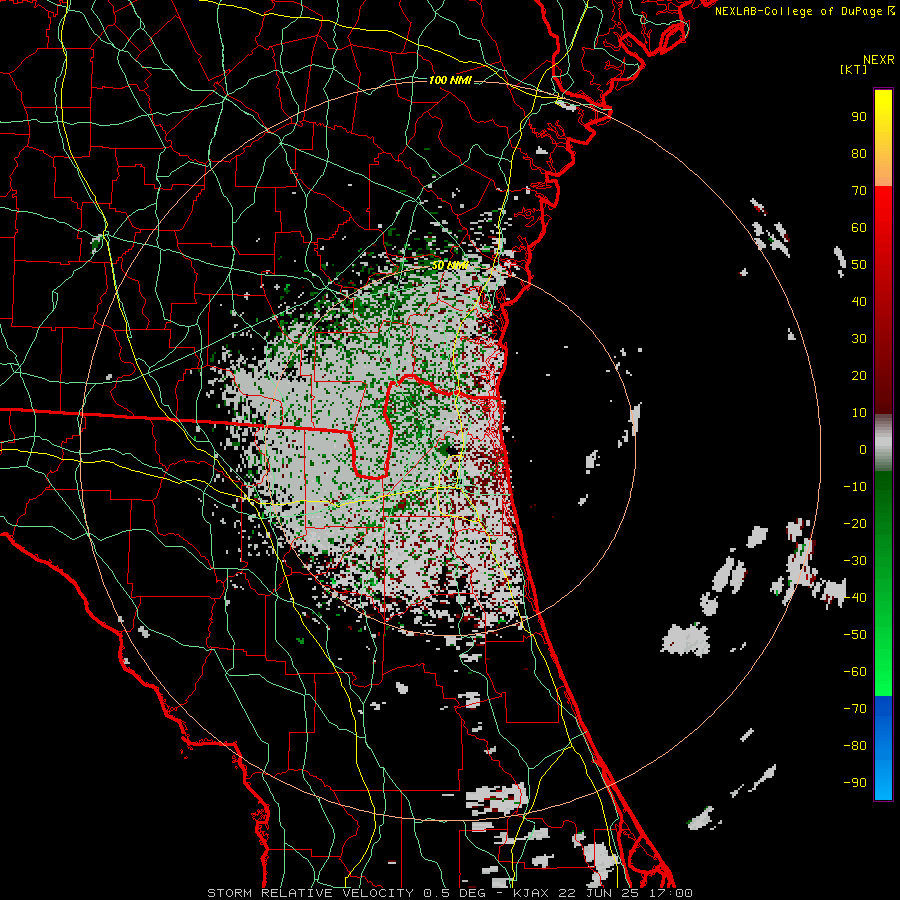Viewport: 900px width, 900px height.
Task: Click the positive 20 knot scale label
Action: pos(859,375)
